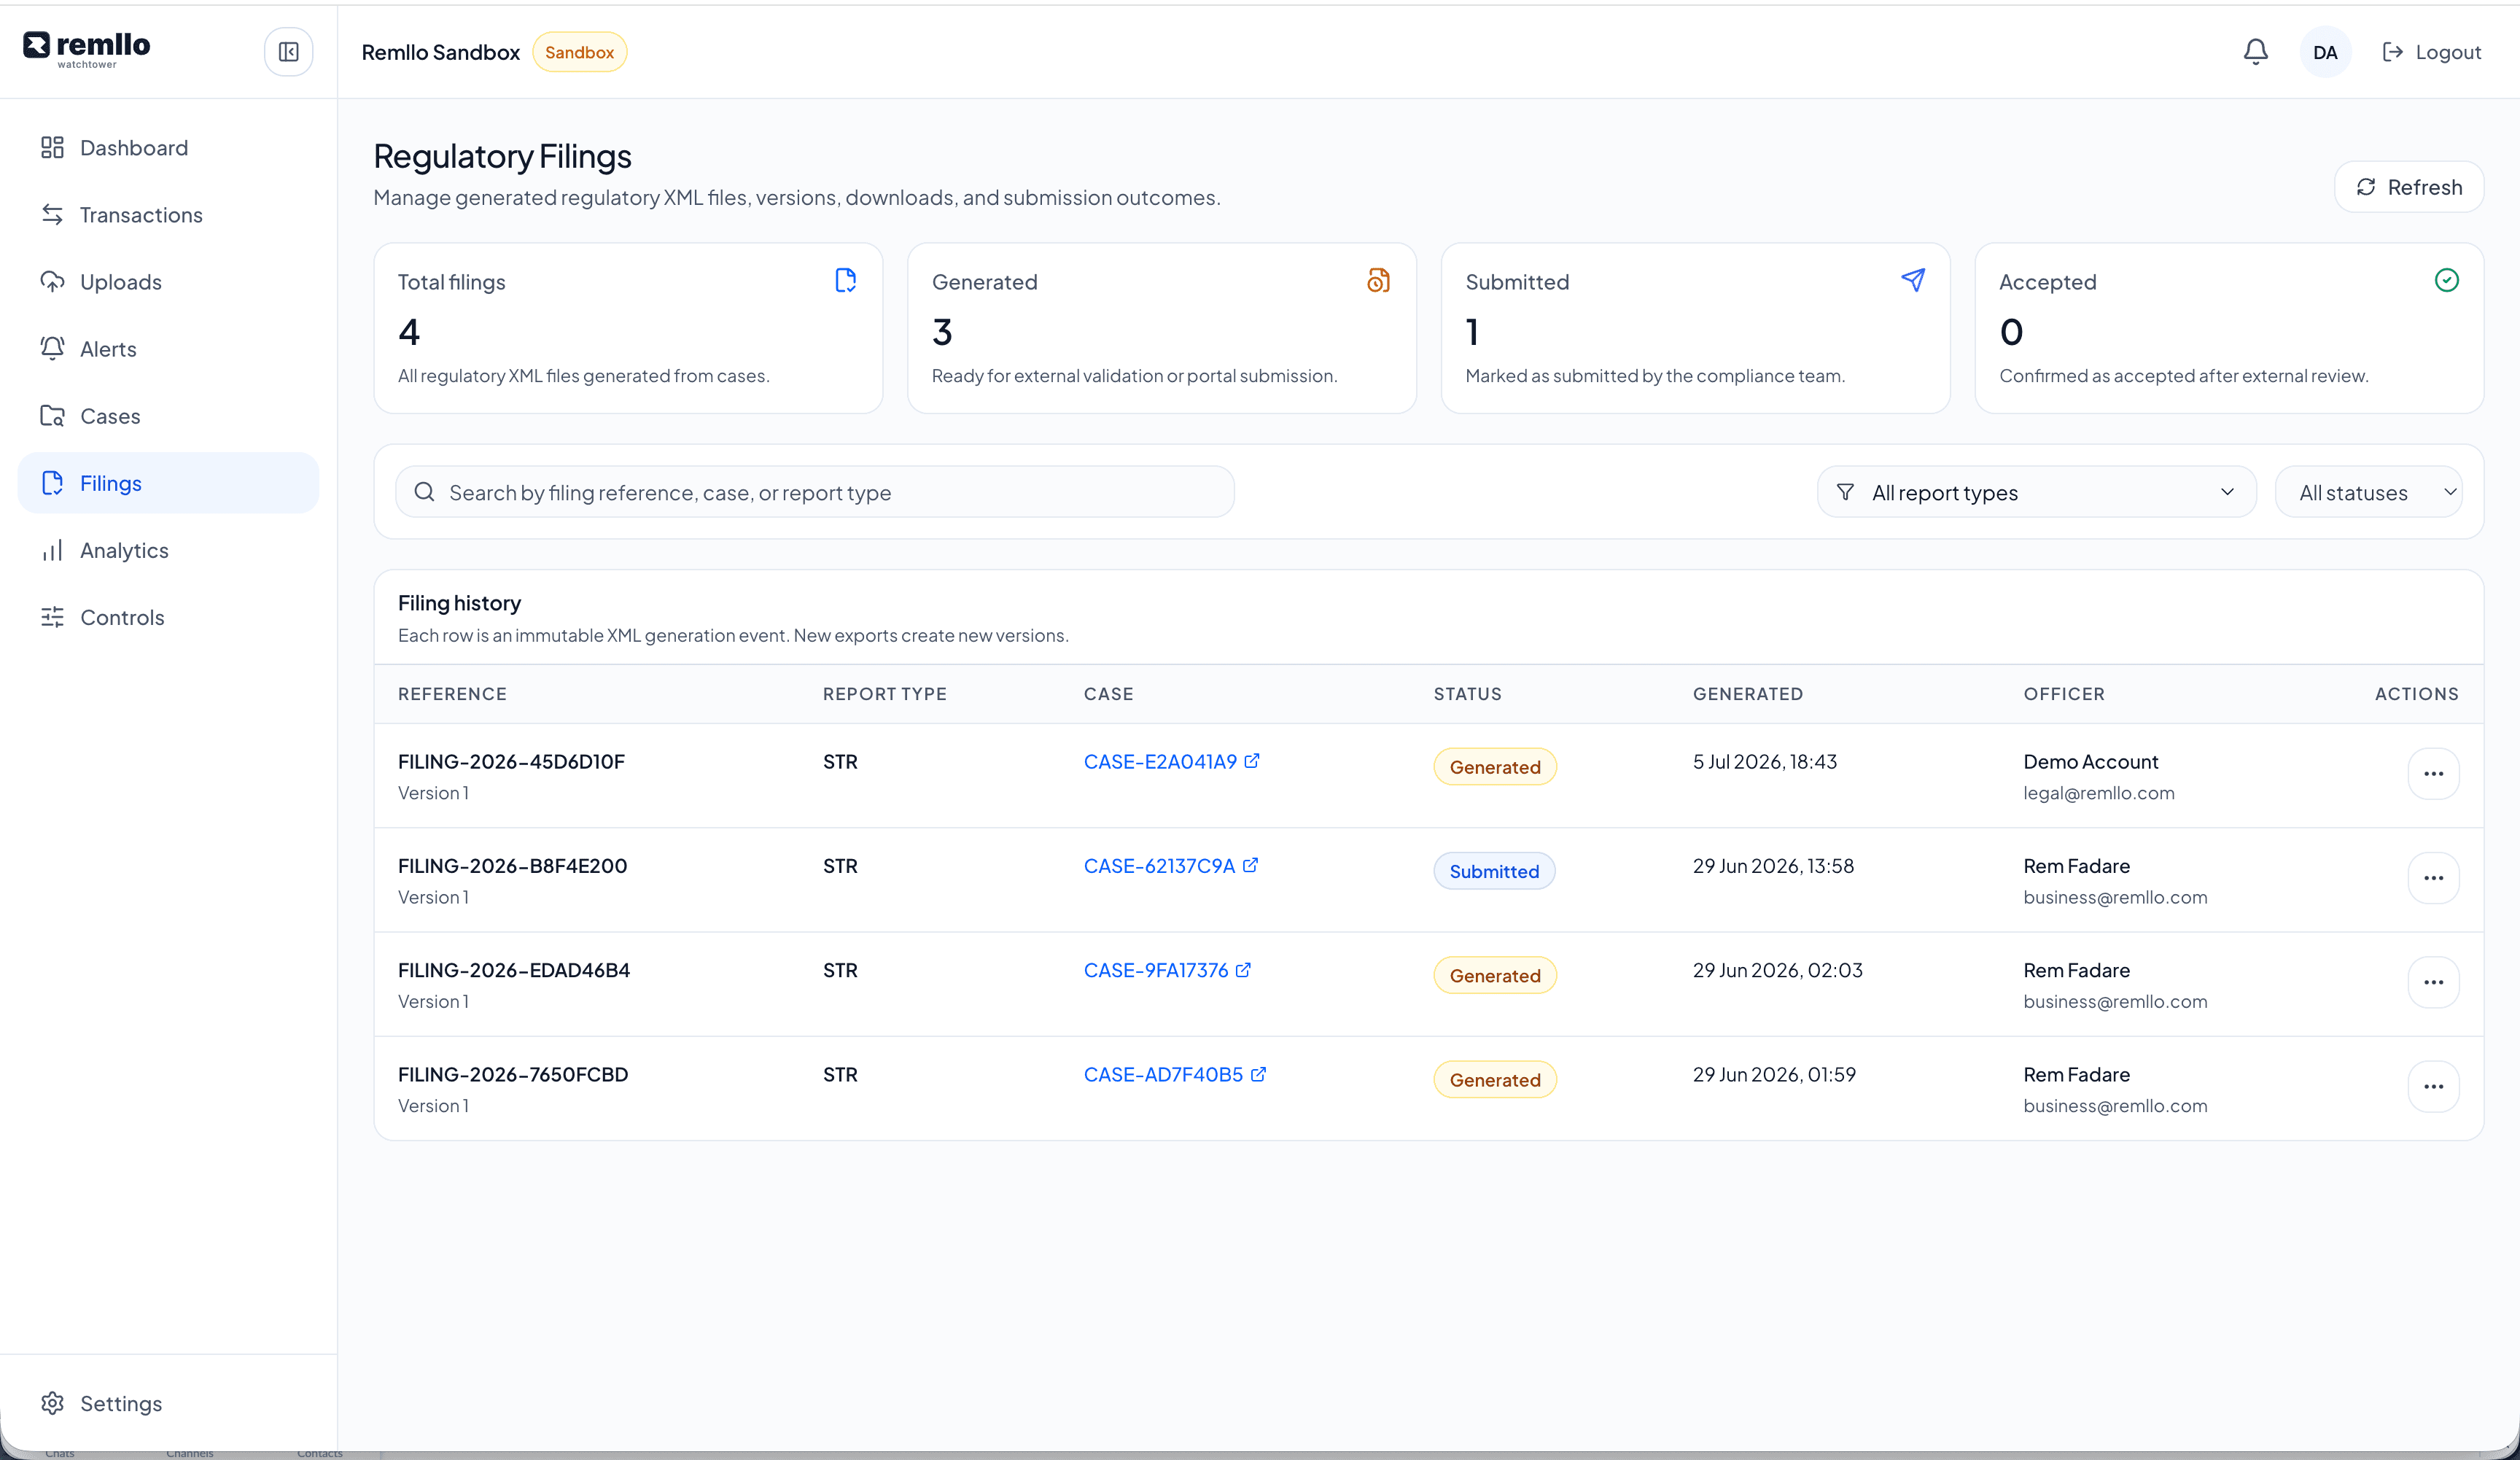Click reference FILING-2026-EDAD46B4
2520x1460 pixels.
click(514, 970)
